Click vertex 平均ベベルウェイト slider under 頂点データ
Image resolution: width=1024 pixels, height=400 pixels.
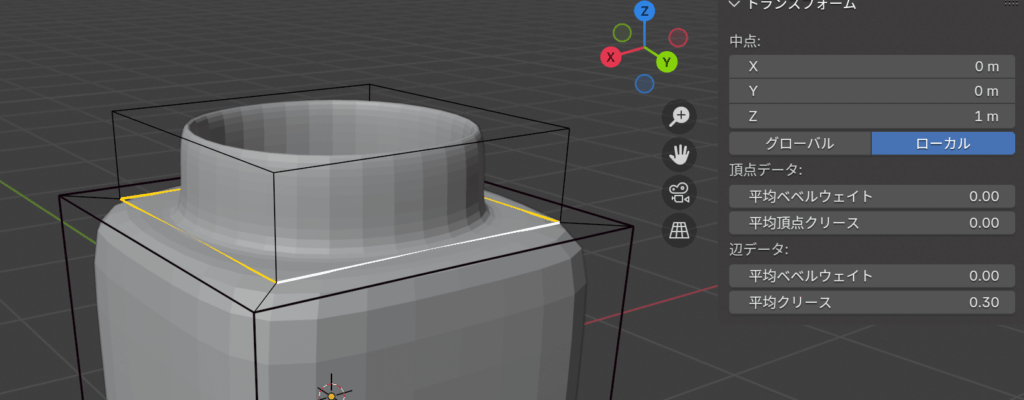tap(871, 196)
